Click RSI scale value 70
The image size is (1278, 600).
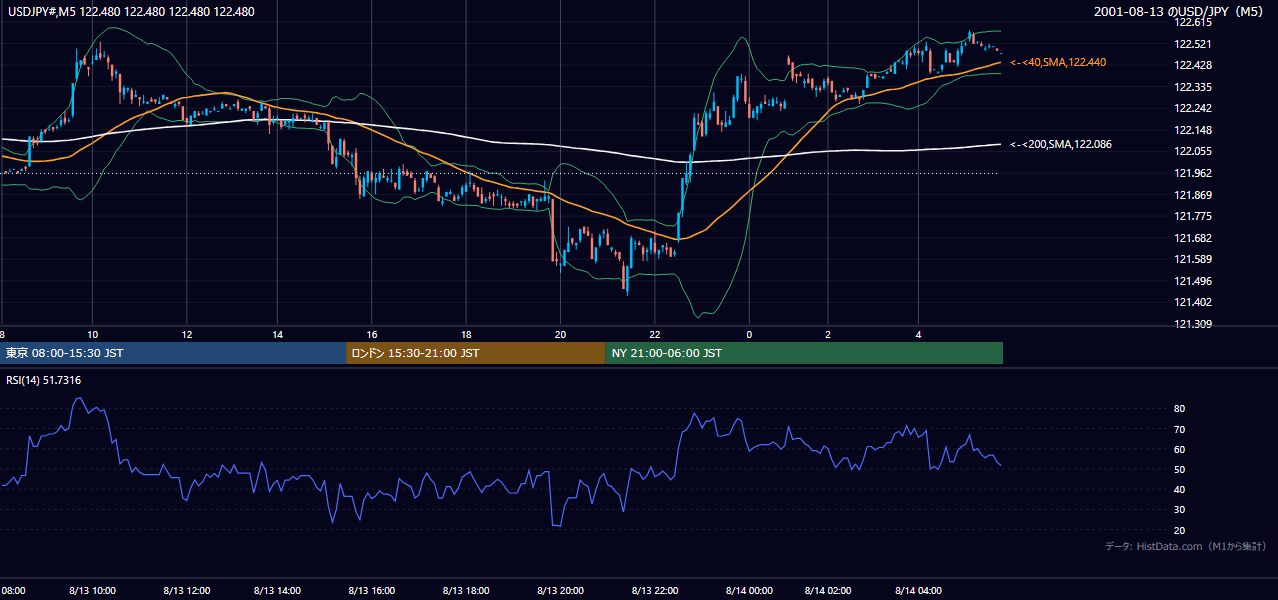point(1180,429)
